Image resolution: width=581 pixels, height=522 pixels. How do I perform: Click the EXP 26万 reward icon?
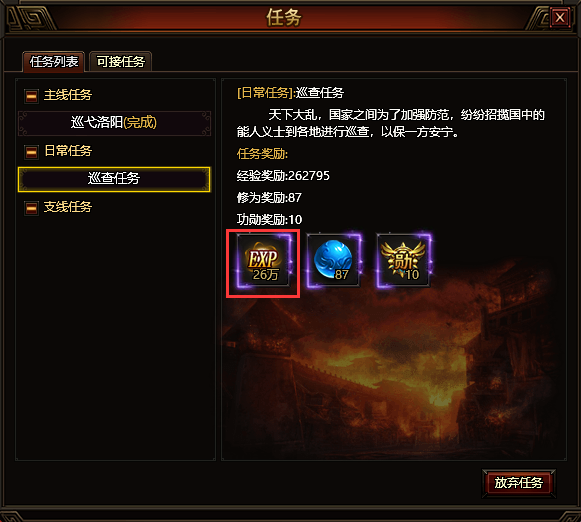point(263,262)
